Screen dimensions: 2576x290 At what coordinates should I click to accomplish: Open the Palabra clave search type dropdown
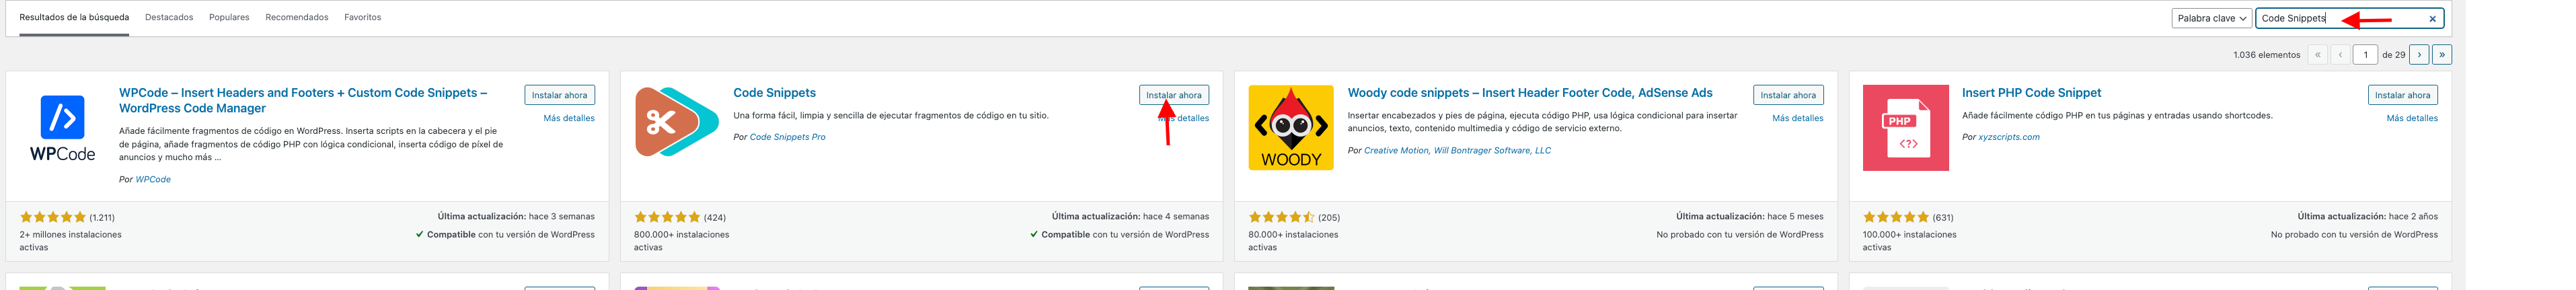click(2211, 18)
